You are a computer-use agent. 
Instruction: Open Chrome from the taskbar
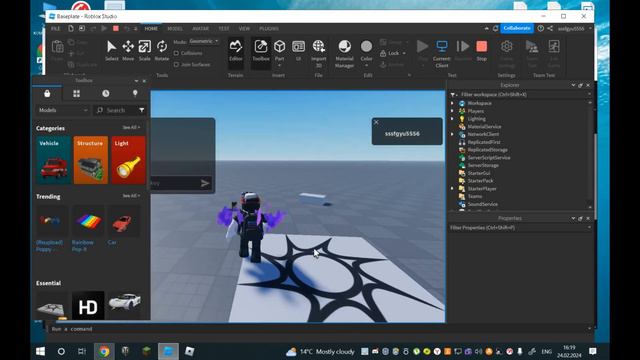tap(104, 351)
